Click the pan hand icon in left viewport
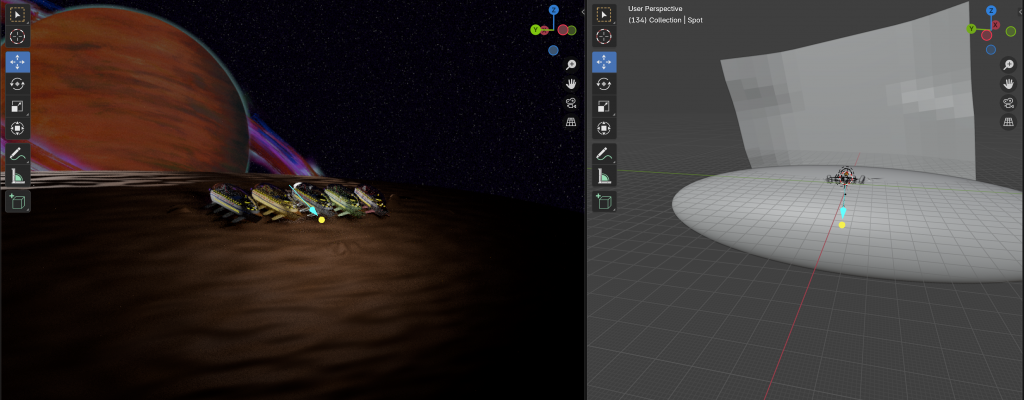 click(571, 84)
